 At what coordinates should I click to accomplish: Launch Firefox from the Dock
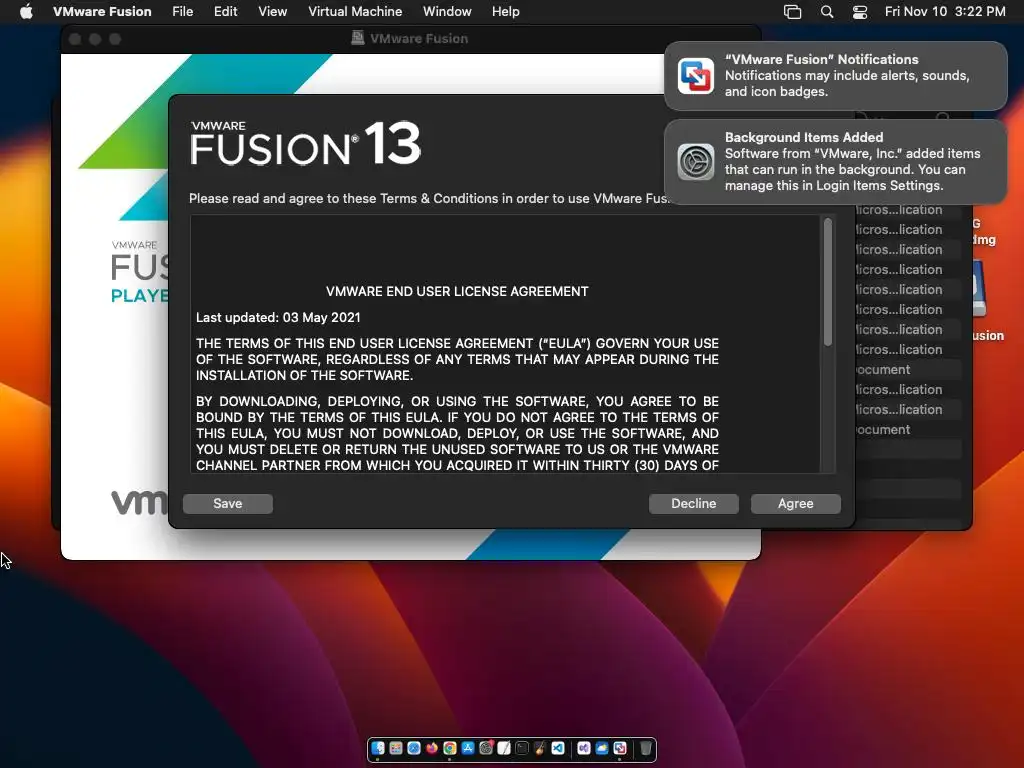432,748
